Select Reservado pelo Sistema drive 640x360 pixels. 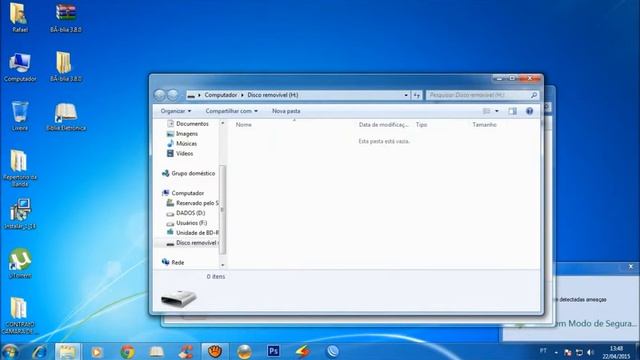pyautogui.click(x=192, y=203)
